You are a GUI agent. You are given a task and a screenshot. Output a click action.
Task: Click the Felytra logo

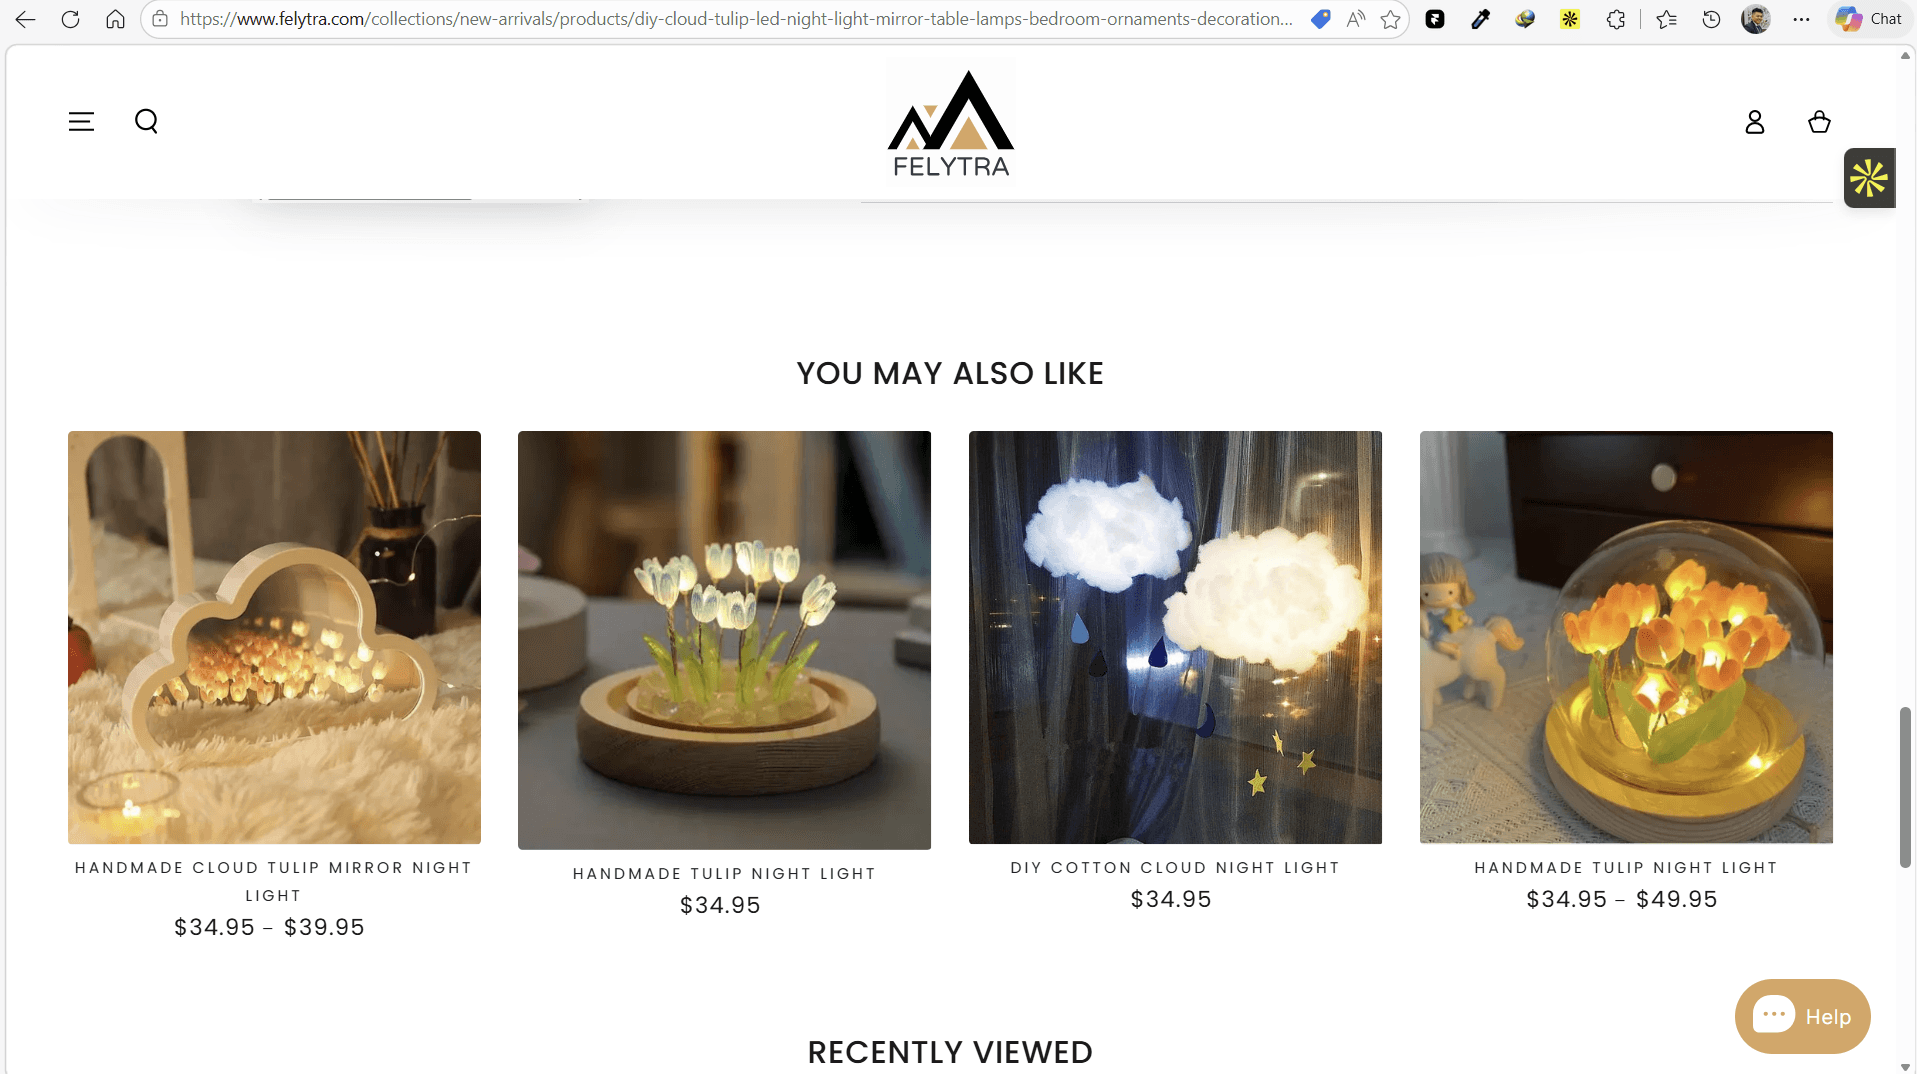[951, 124]
